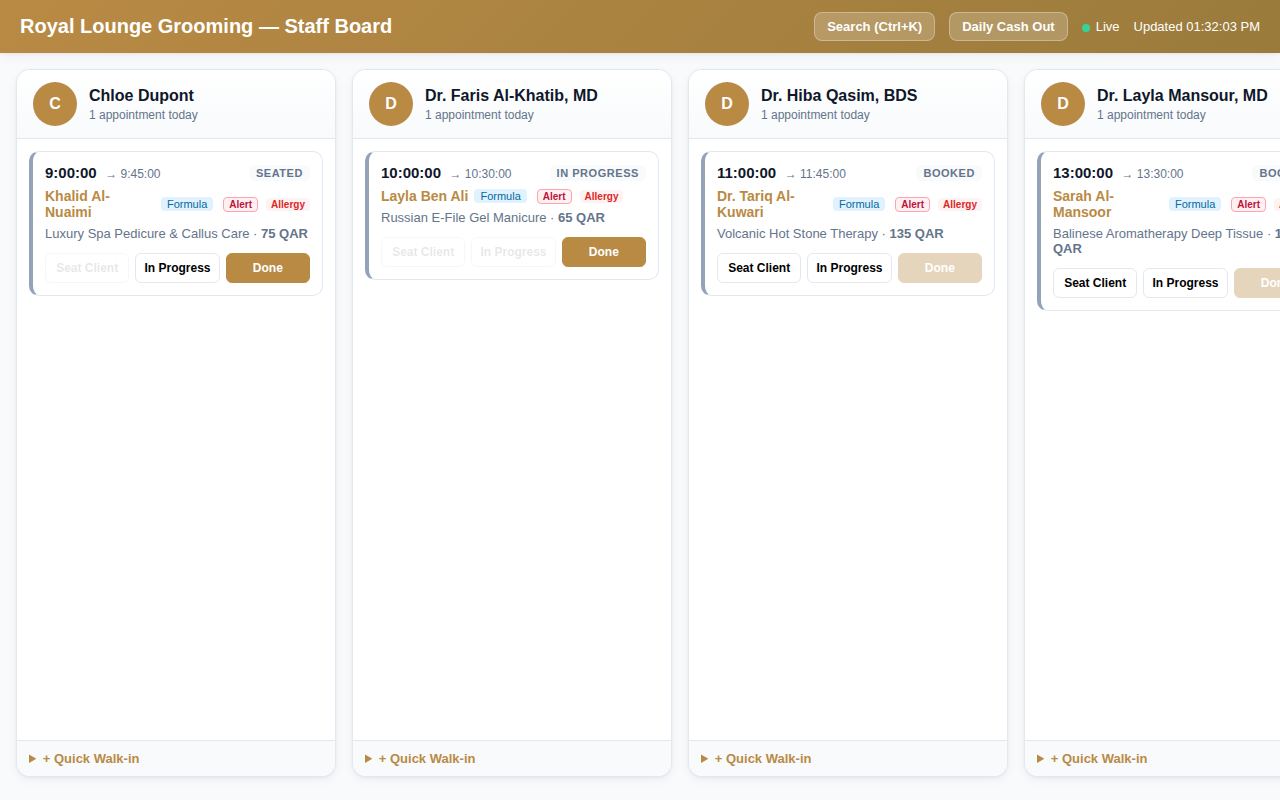The image size is (1280, 800).
Task: Click the Royal Lounge Grooming Staff Board title
Action: pyautogui.click(x=206, y=26)
